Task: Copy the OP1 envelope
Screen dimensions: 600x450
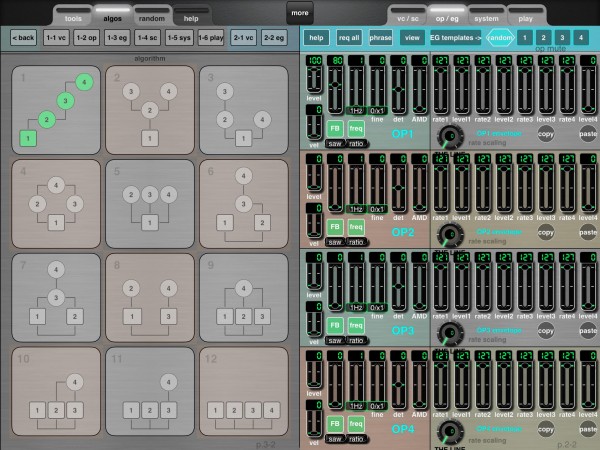Action: click(546, 134)
